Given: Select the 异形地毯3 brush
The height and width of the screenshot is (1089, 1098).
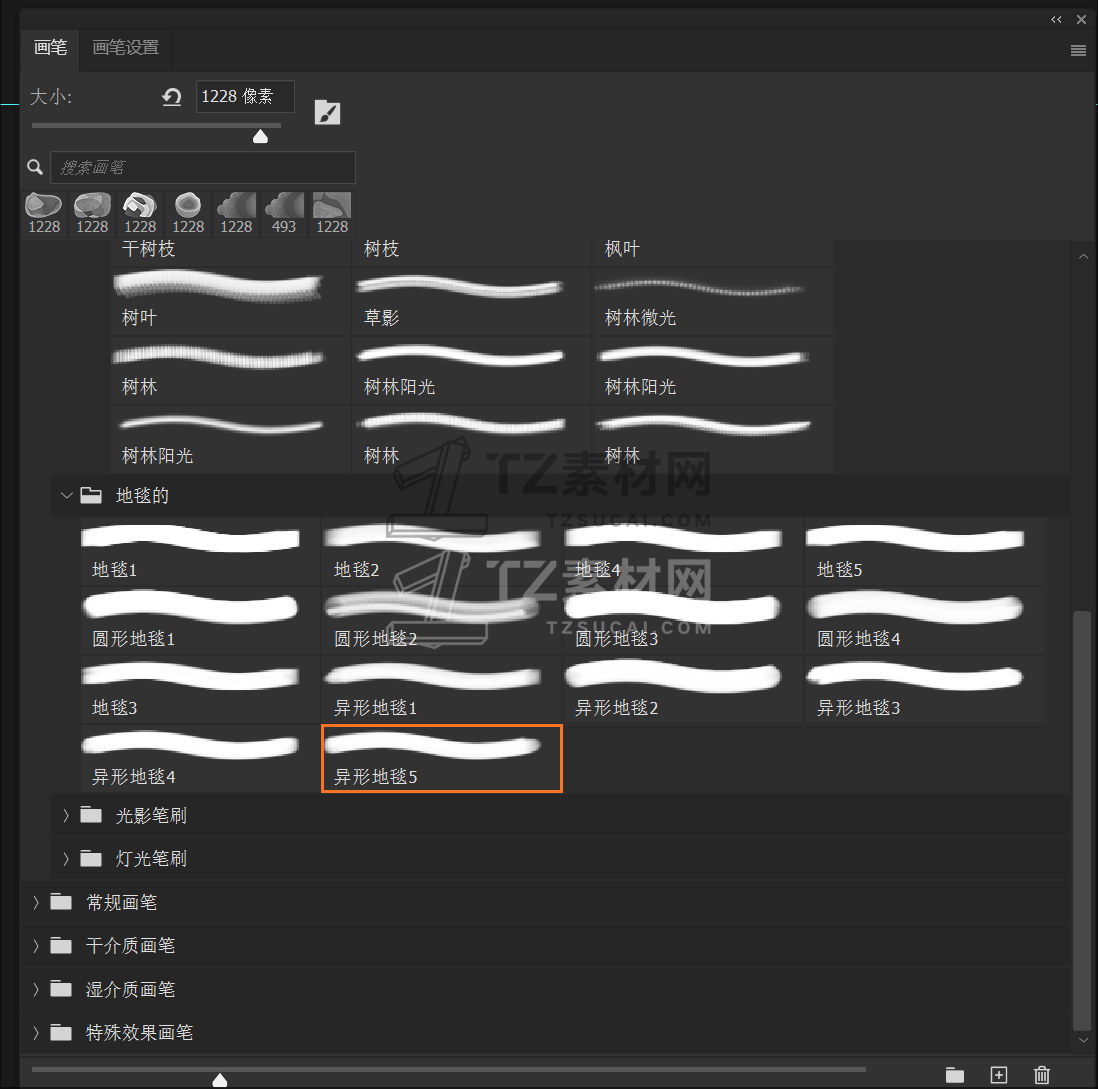Looking at the screenshot, I should pyautogui.click(x=925, y=690).
